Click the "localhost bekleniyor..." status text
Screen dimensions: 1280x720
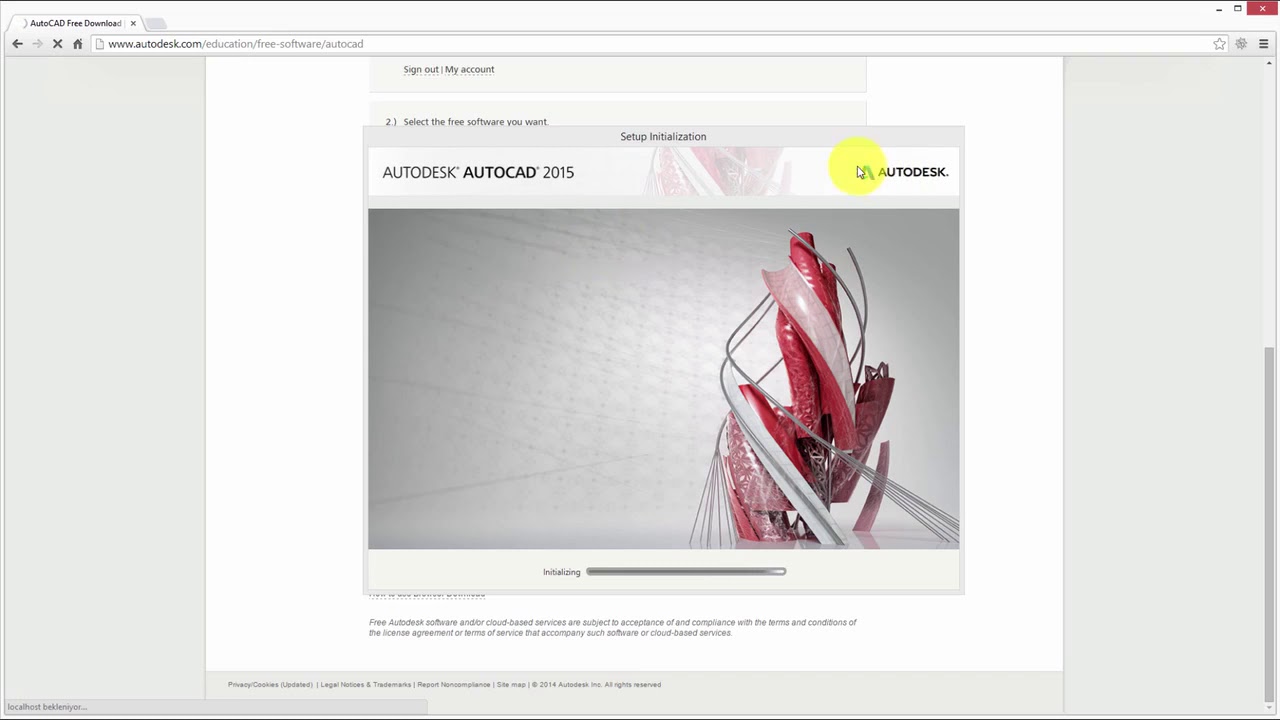47,707
